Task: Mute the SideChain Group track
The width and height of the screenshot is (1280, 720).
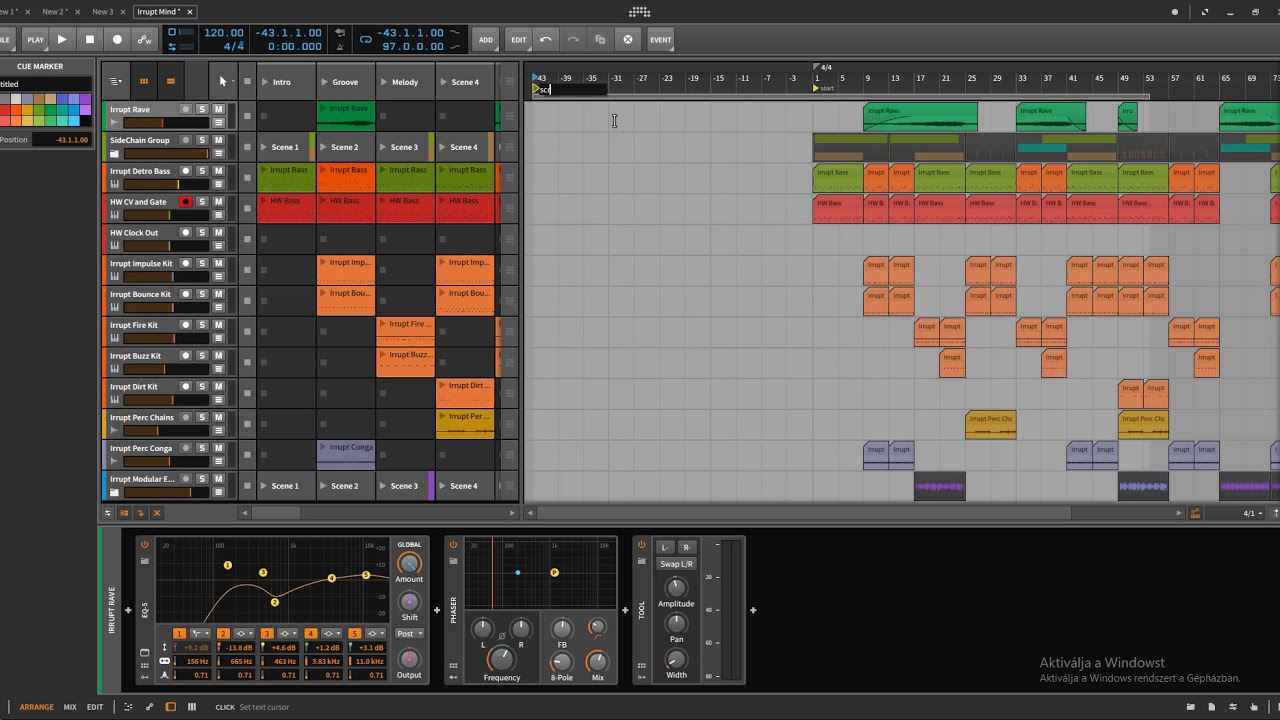Action: point(218,140)
